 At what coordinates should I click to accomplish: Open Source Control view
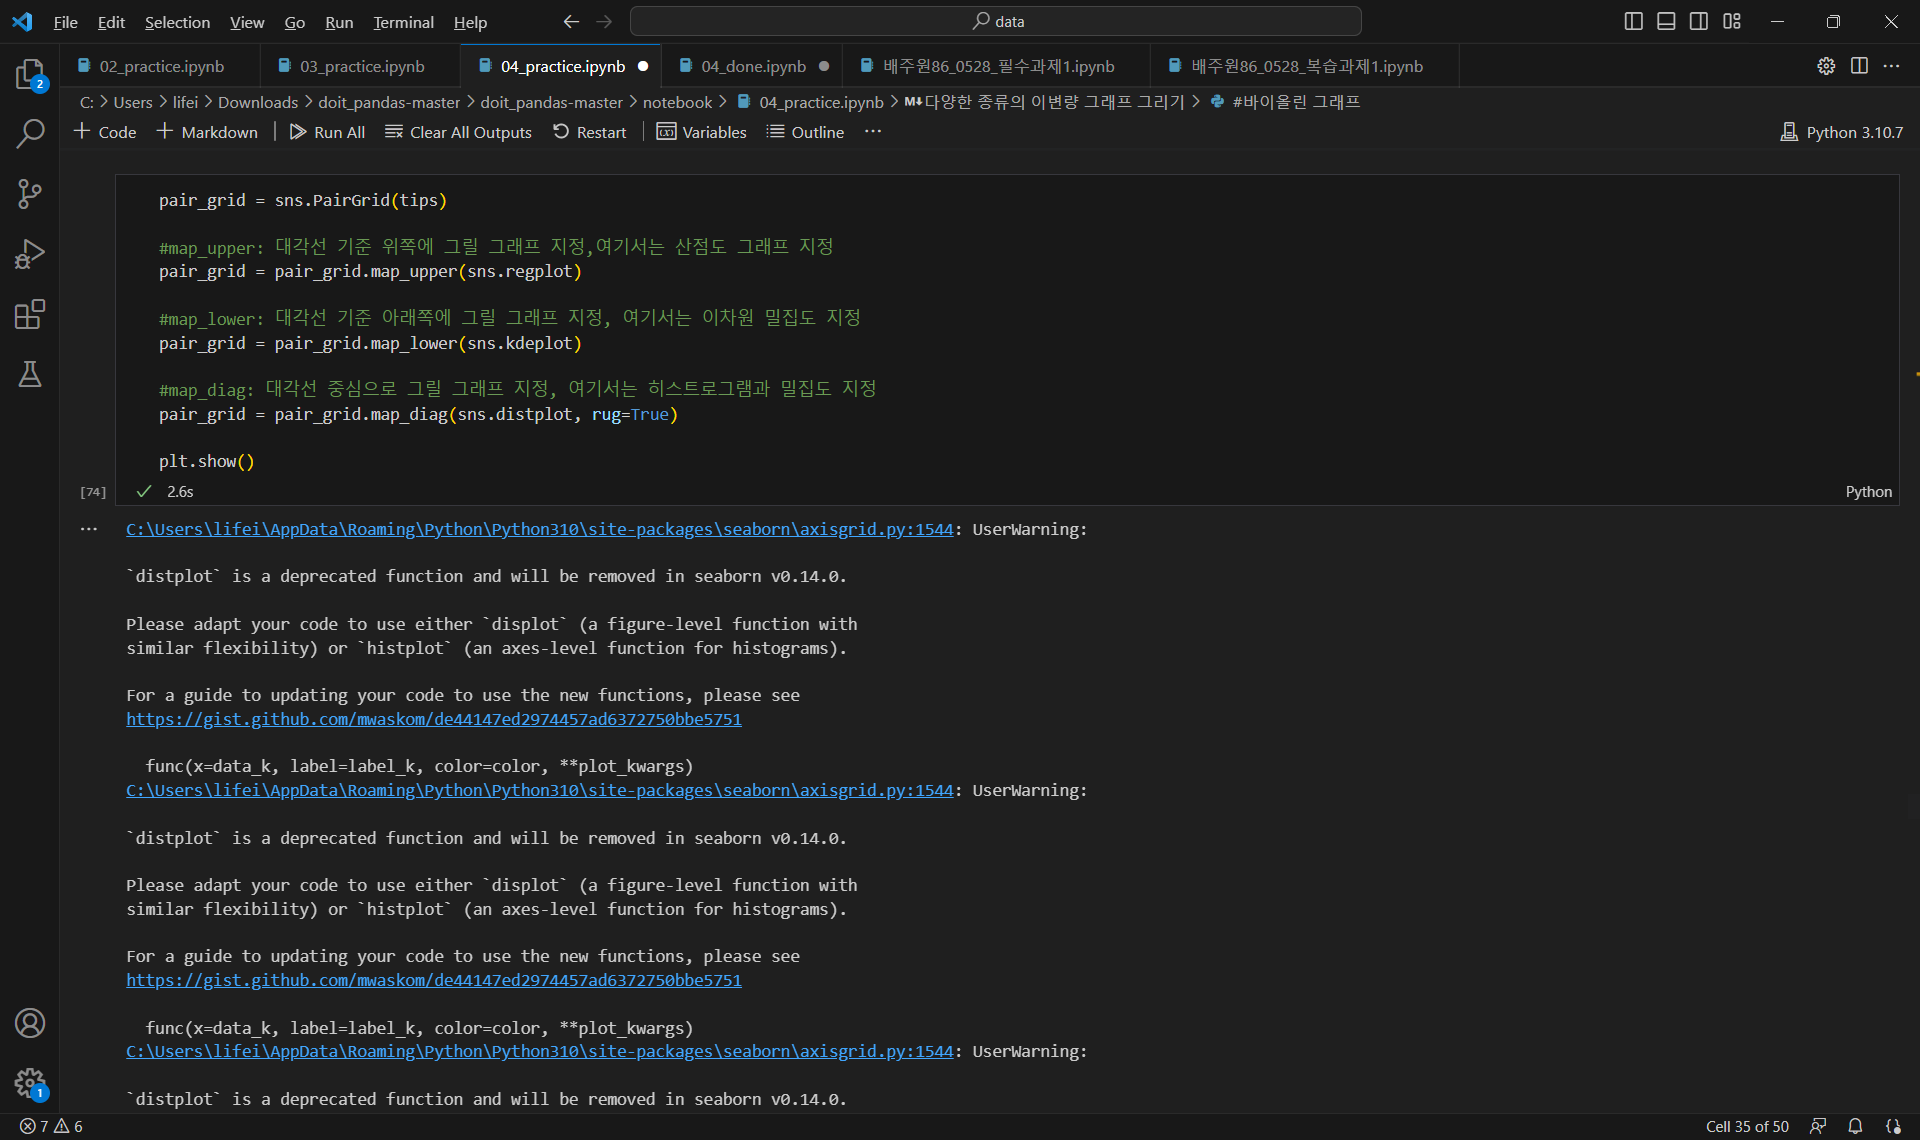[30, 194]
